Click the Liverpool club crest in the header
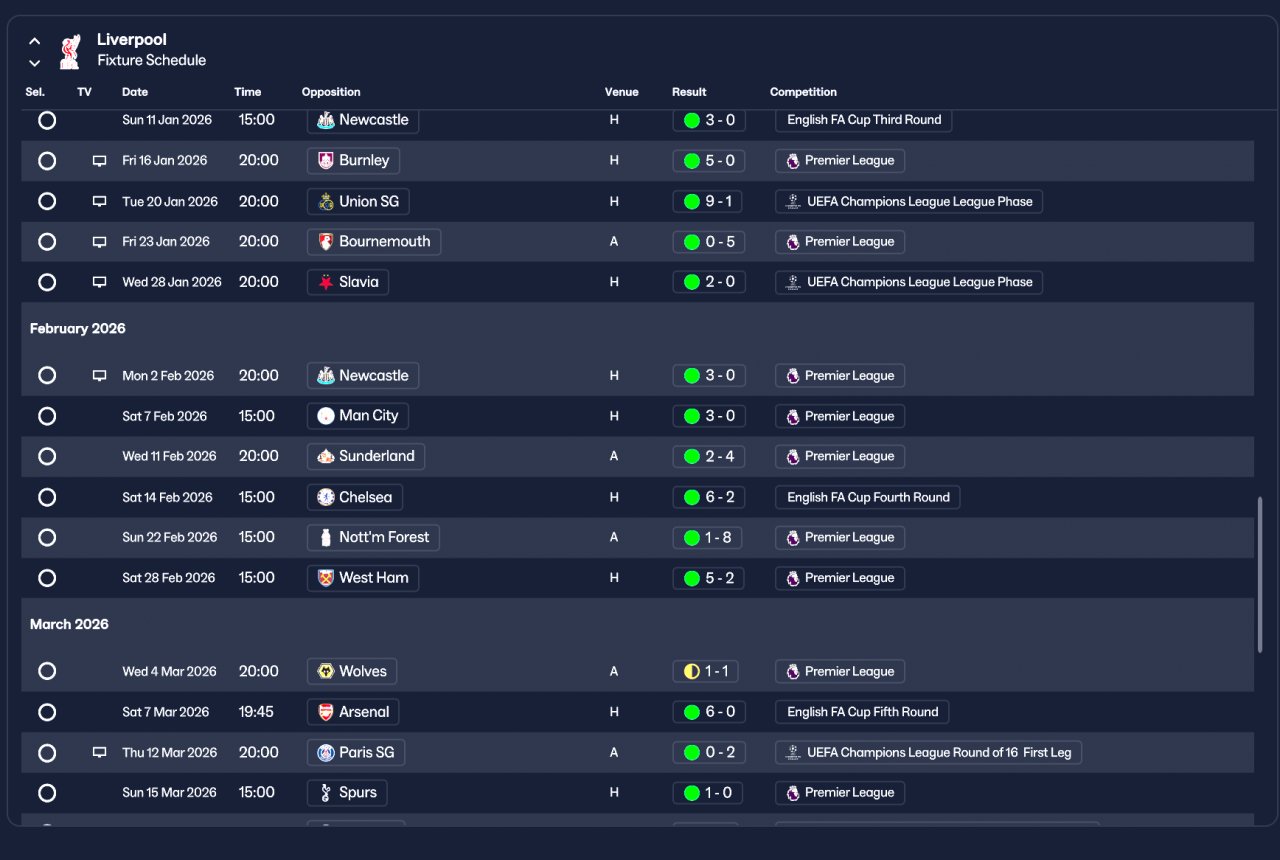Screen dimensions: 1280x860 point(69,51)
